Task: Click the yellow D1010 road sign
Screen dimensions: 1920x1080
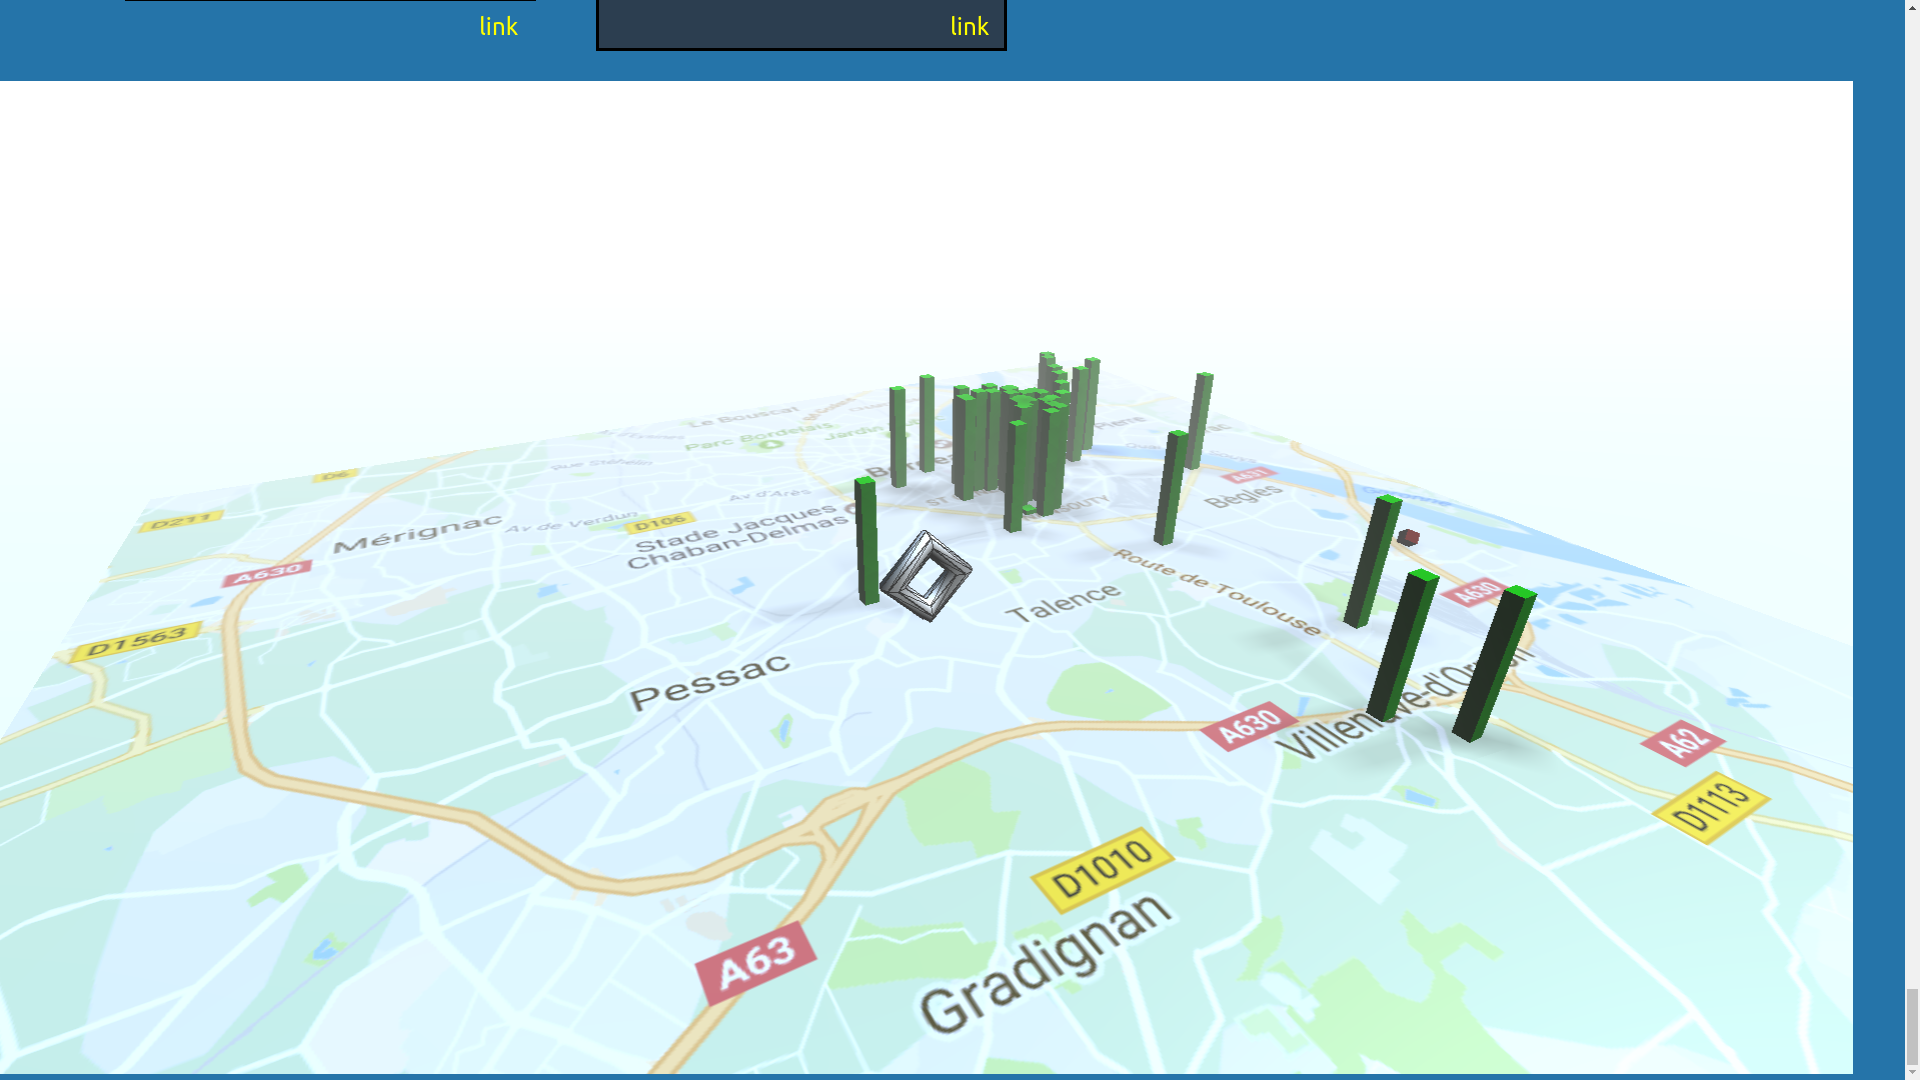Action: coord(1102,868)
